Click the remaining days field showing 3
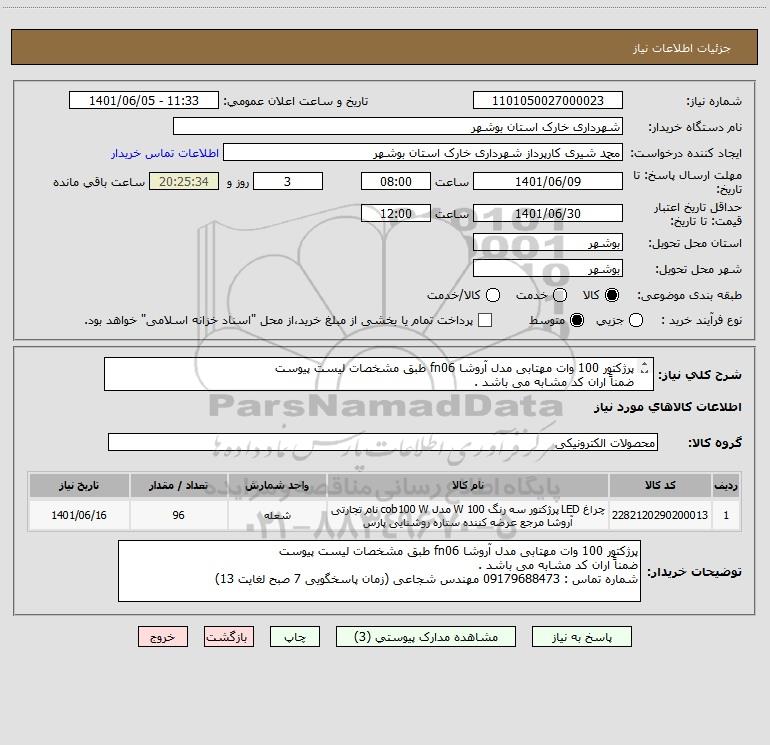Screen dimensions: 770x745 click(x=288, y=181)
